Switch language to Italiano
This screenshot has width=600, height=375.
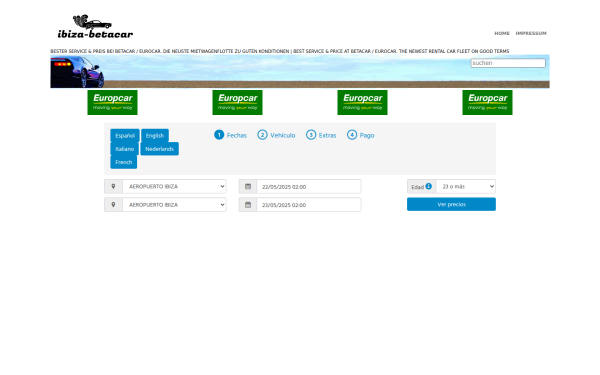pyautogui.click(x=124, y=149)
